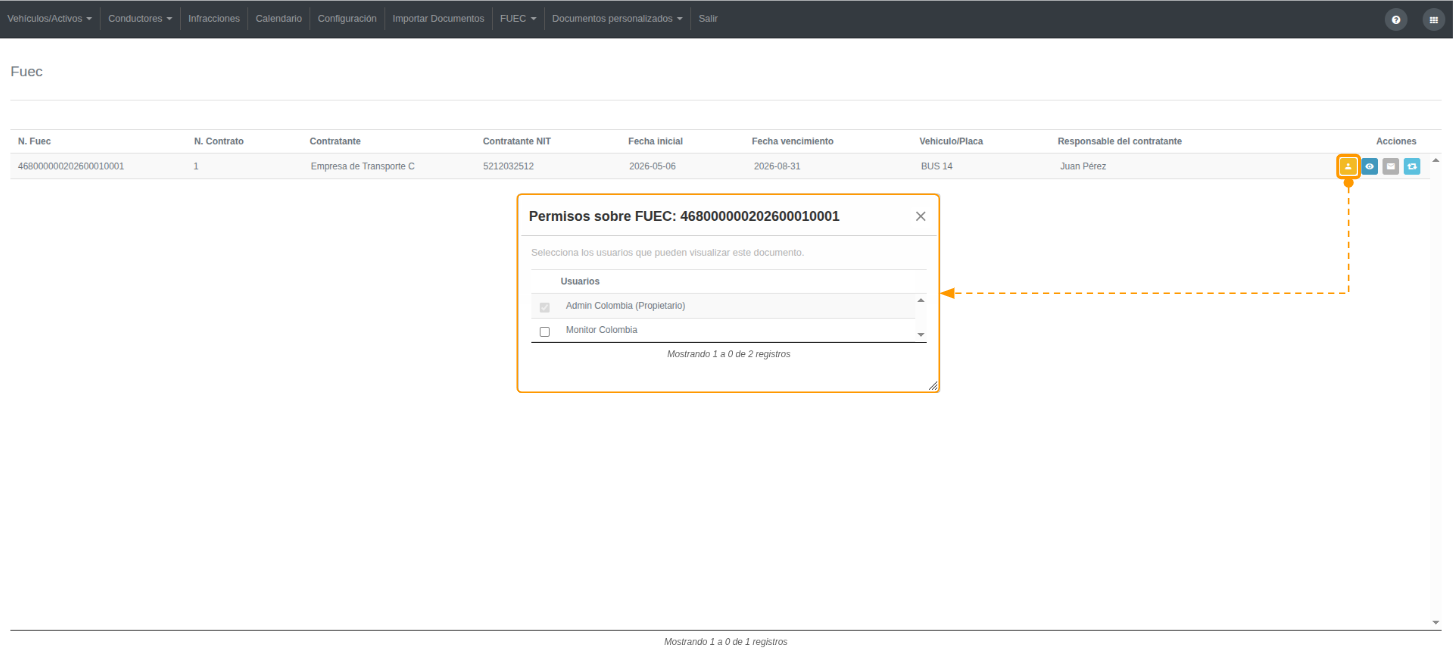Click the up arrow of the Fuec table scrollbar

[1437, 160]
